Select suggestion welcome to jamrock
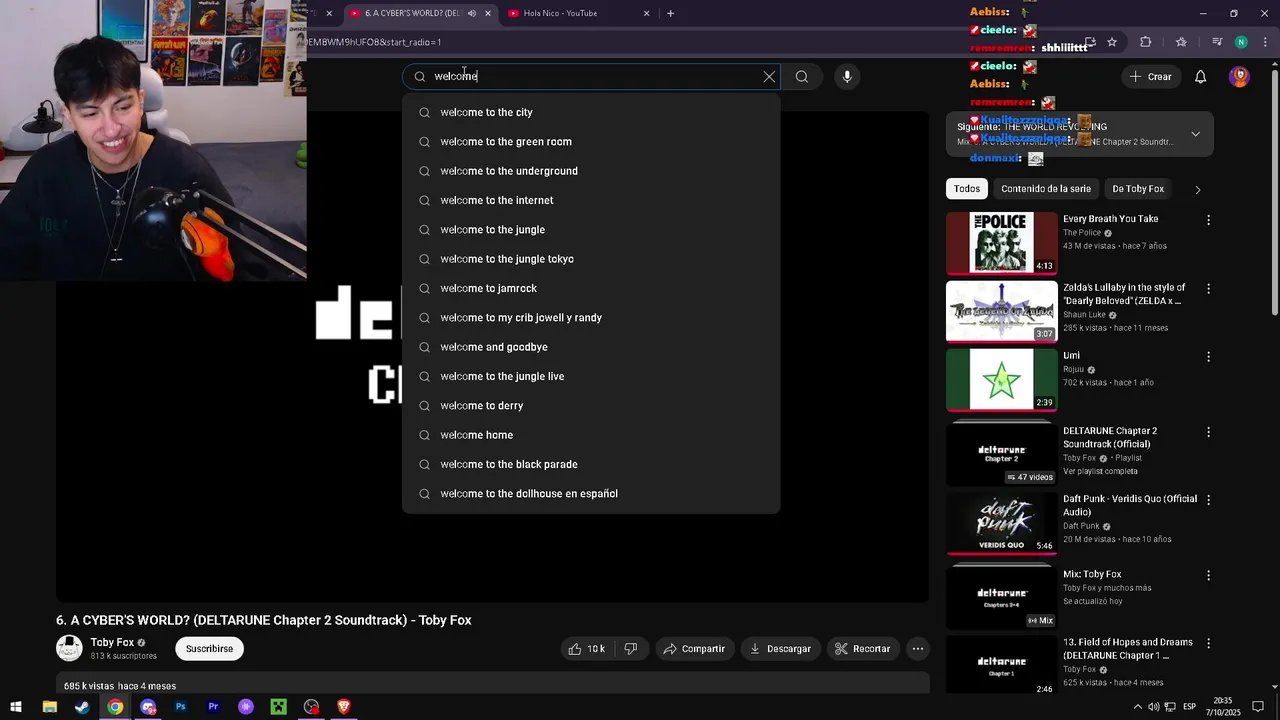 click(591, 288)
